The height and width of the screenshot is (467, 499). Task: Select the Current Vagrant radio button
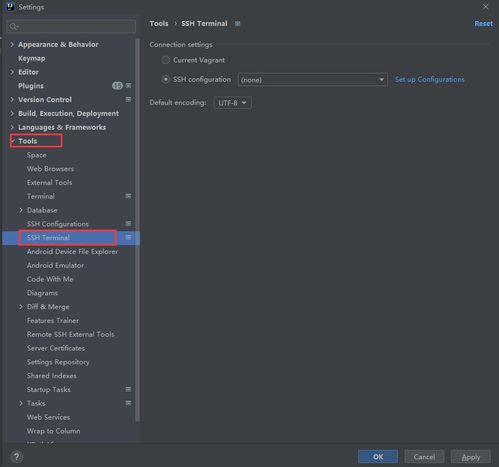click(x=165, y=60)
